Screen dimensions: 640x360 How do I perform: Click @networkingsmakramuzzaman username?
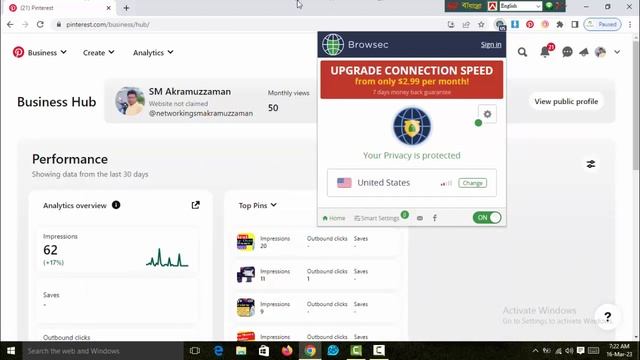(x=201, y=113)
